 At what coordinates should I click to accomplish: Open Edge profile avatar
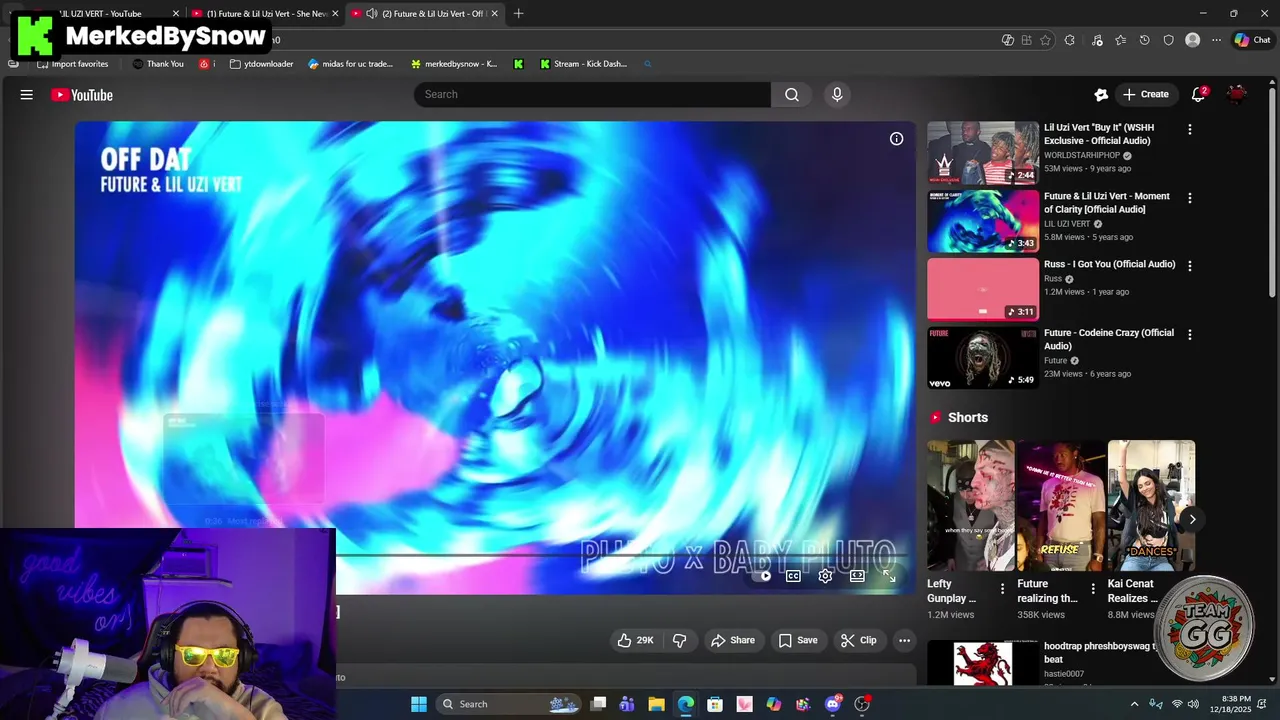coord(1192,40)
